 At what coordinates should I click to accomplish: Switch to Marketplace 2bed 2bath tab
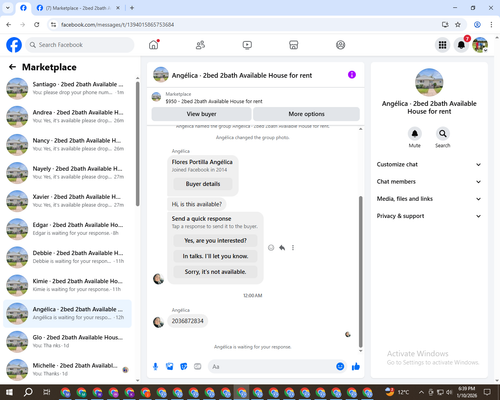tap(78, 8)
